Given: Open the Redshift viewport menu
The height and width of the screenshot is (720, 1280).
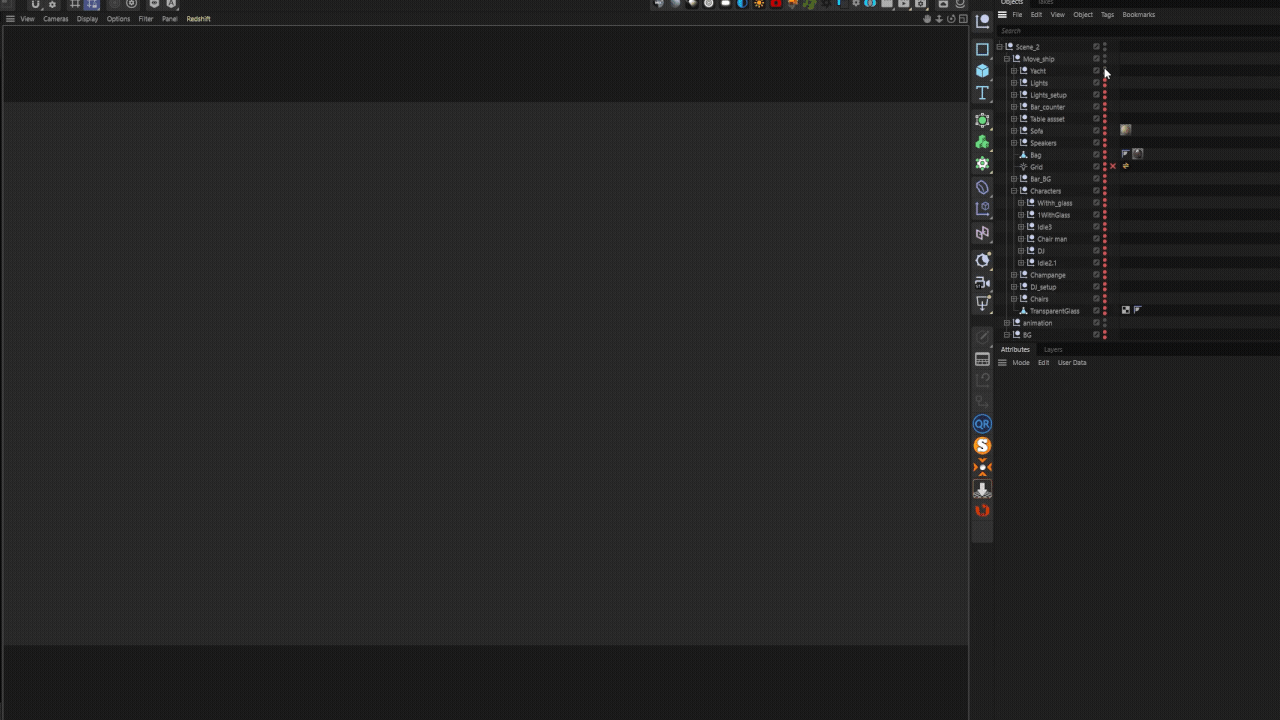Looking at the screenshot, I should pos(198,19).
